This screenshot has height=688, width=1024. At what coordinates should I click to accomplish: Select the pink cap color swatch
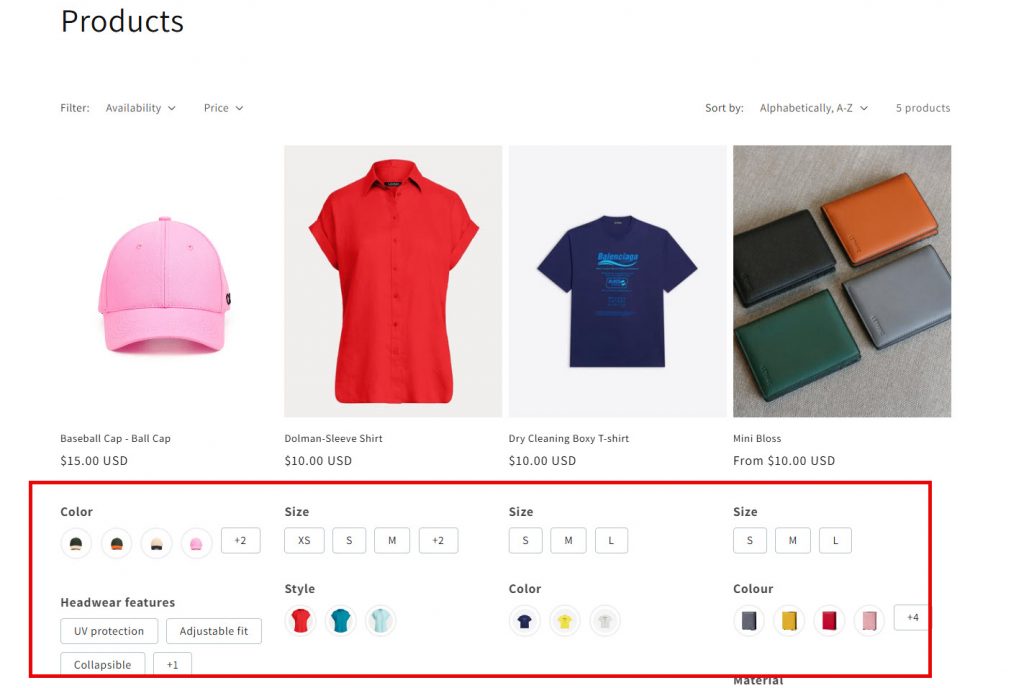(196, 543)
